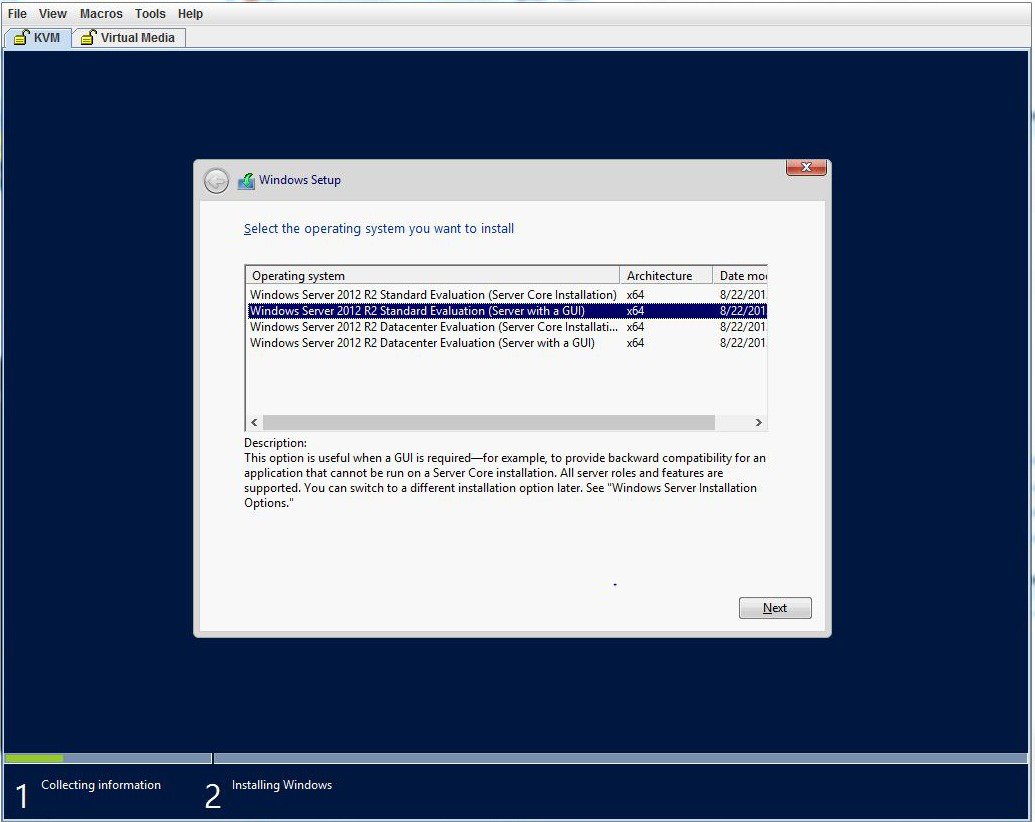Viewport: 1035px width, 822px height.
Task: Click the horizontal scrollbar thumb in OS list
Action: (488, 423)
